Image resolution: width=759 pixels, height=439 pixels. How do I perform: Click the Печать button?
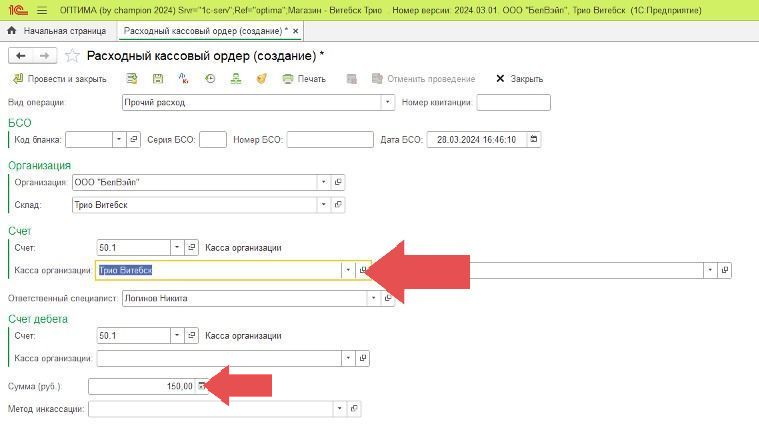pos(304,79)
